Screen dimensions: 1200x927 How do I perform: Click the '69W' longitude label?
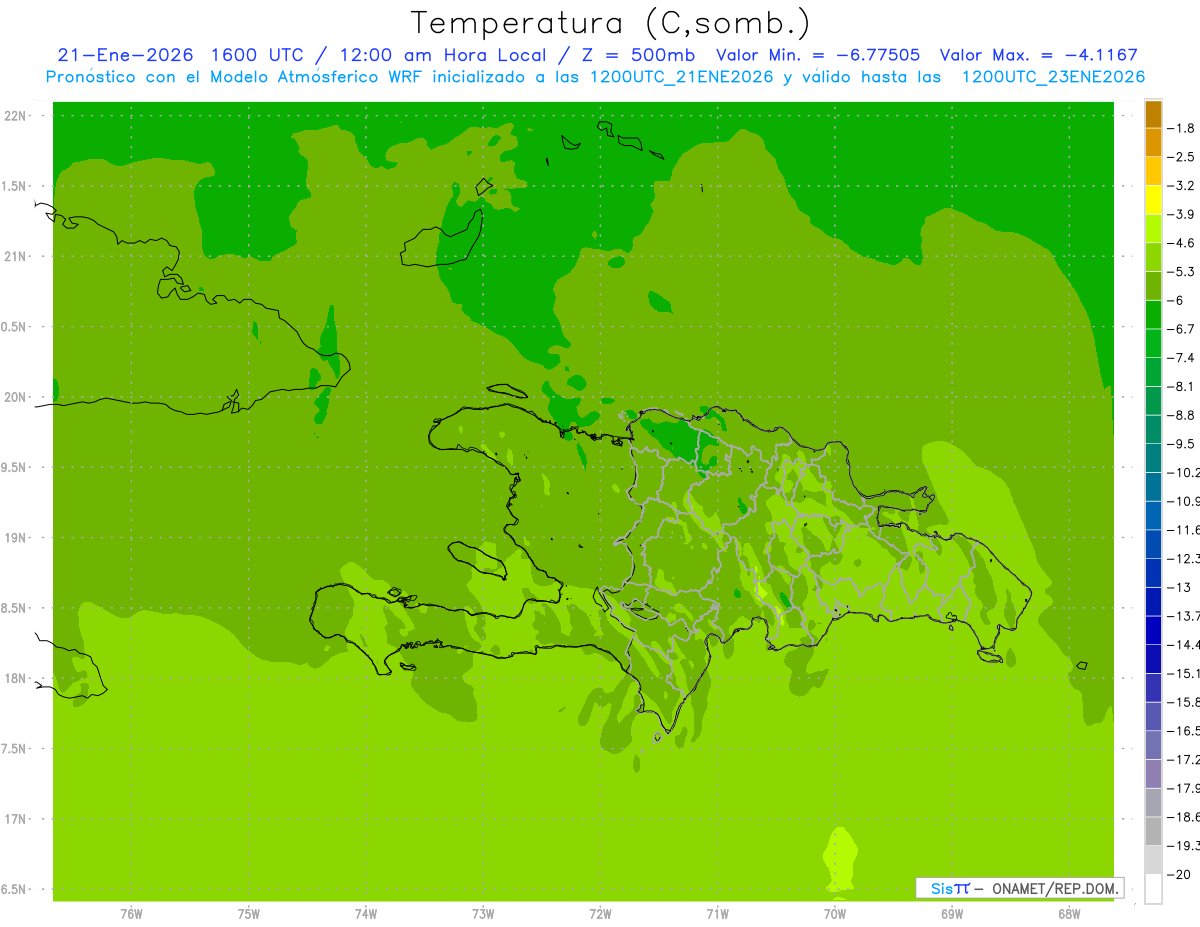[x=952, y=914]
